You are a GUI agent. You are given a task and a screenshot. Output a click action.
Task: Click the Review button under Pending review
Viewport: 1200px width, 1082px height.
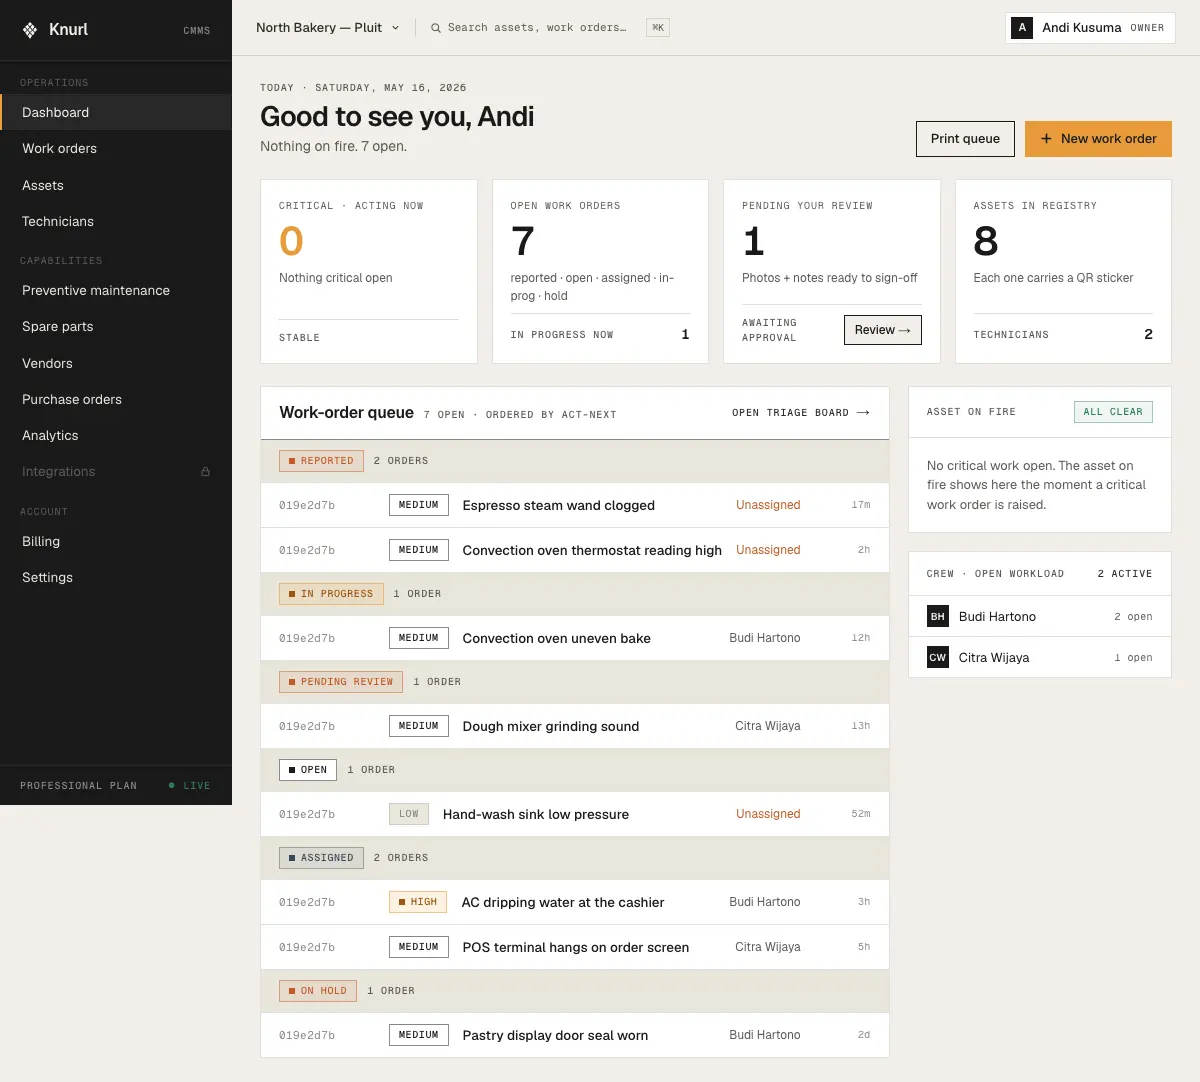click(883, 330)
